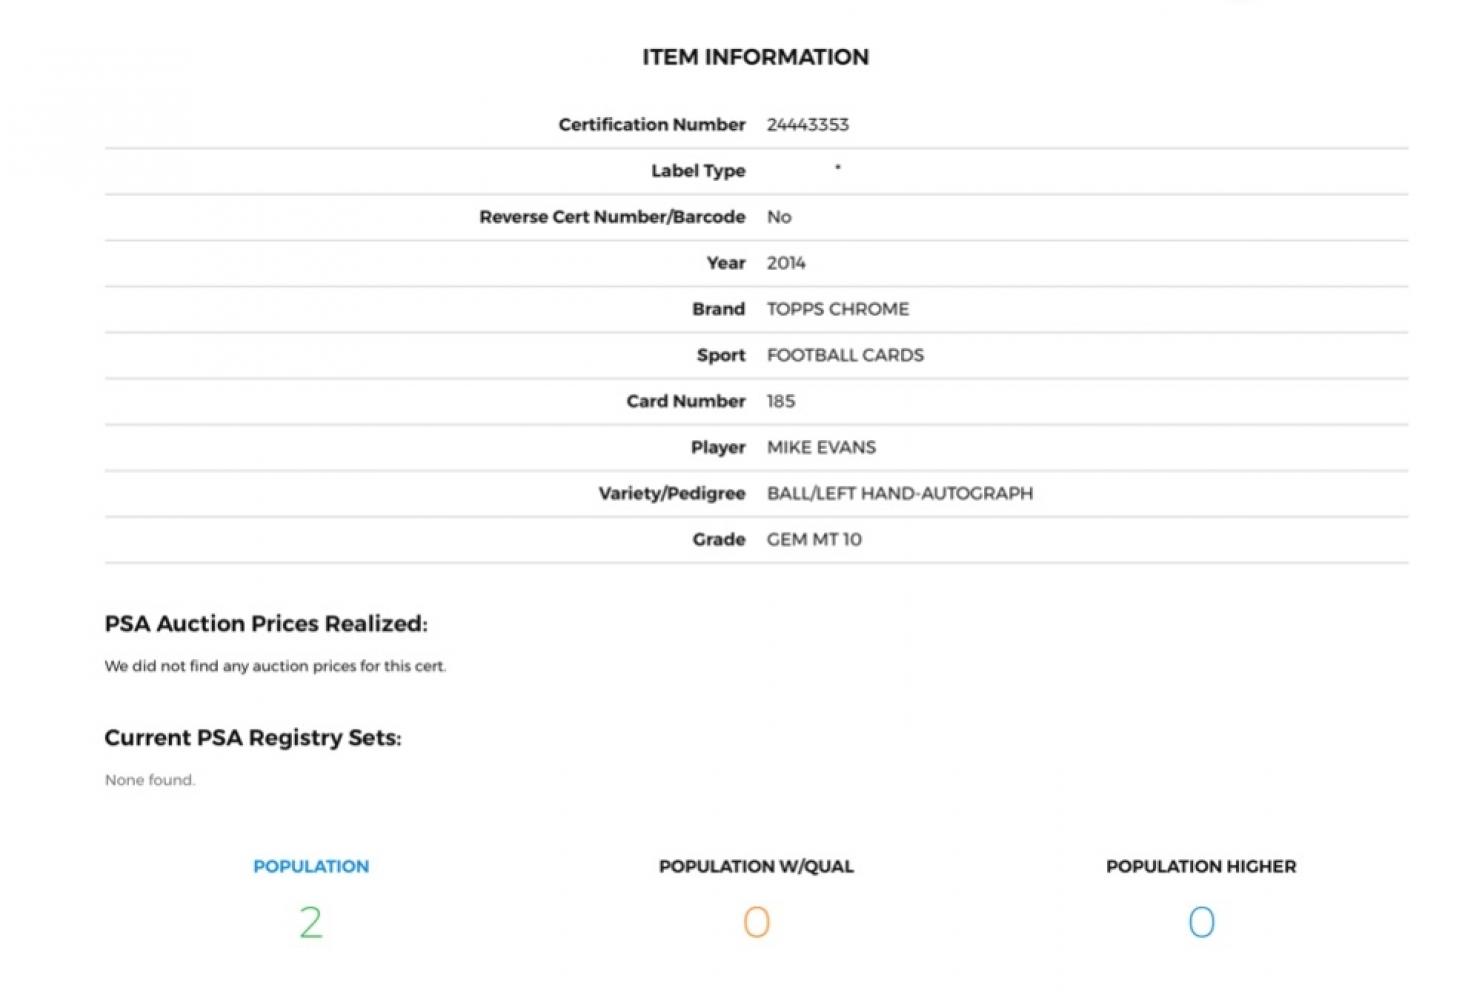Click the POPULATION HIGHER label

click(x=1200, y=866)
